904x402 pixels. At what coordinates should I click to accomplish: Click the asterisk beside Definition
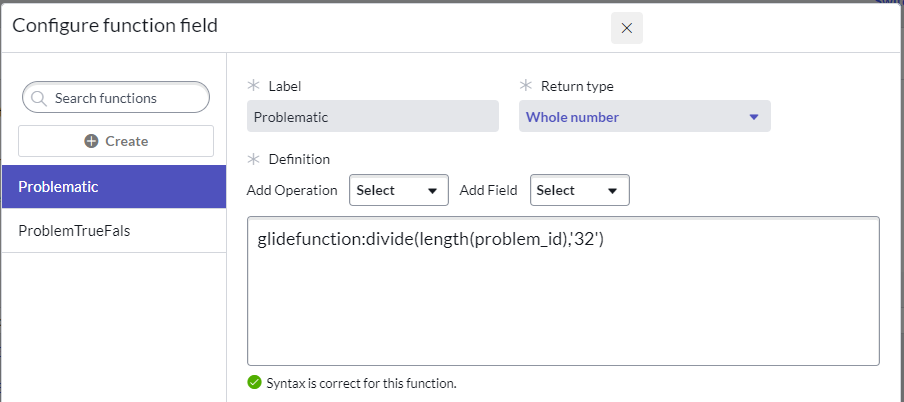tap(254, 159)
